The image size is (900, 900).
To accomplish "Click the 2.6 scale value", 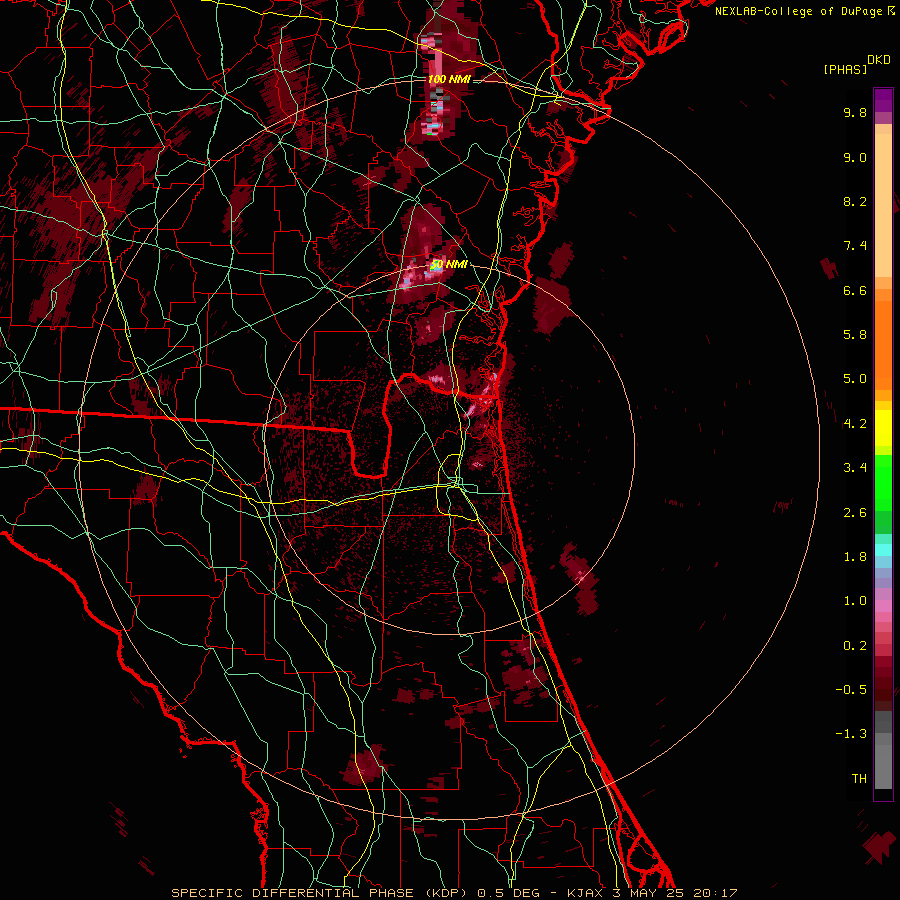I will click(x=855, y=513).
